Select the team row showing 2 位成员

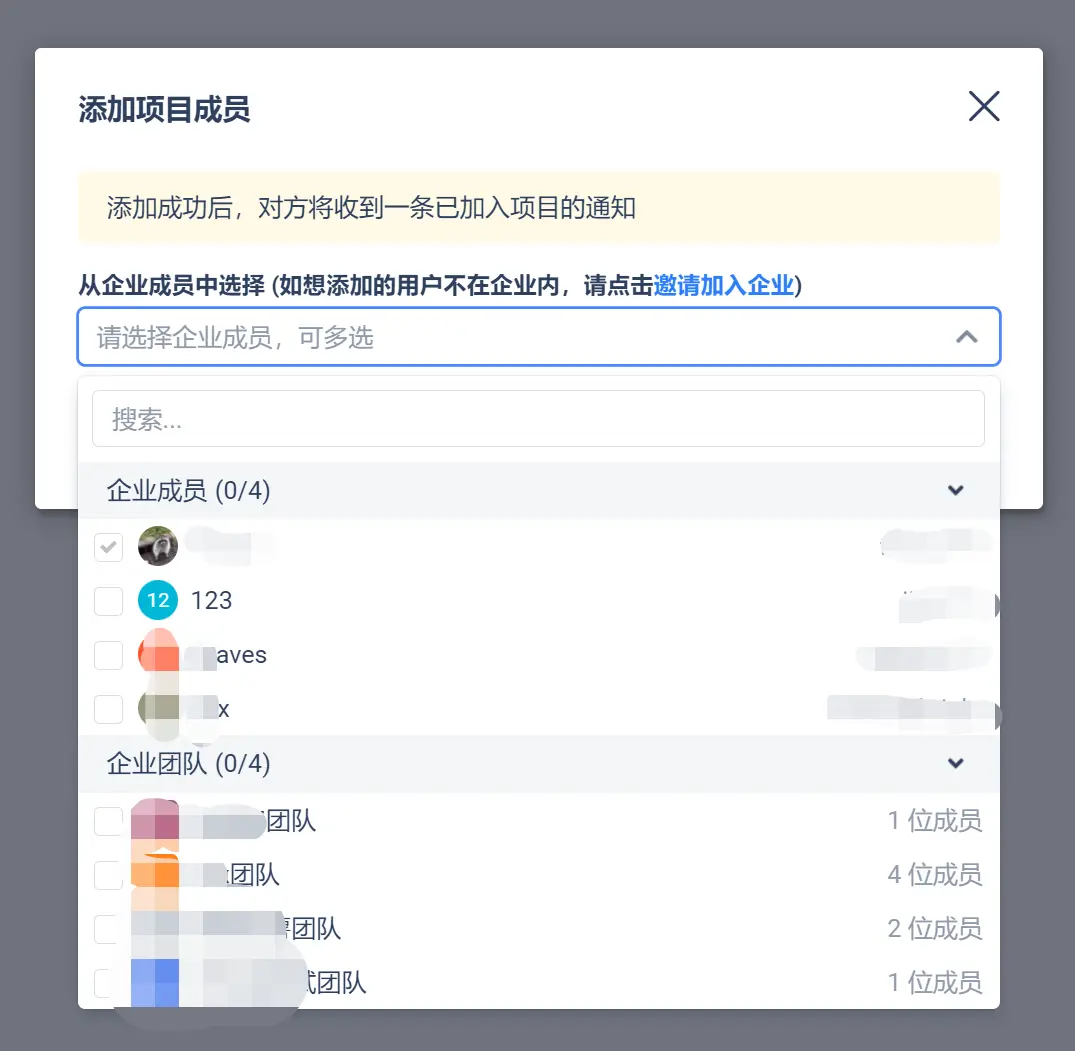(x=539, y=928)
